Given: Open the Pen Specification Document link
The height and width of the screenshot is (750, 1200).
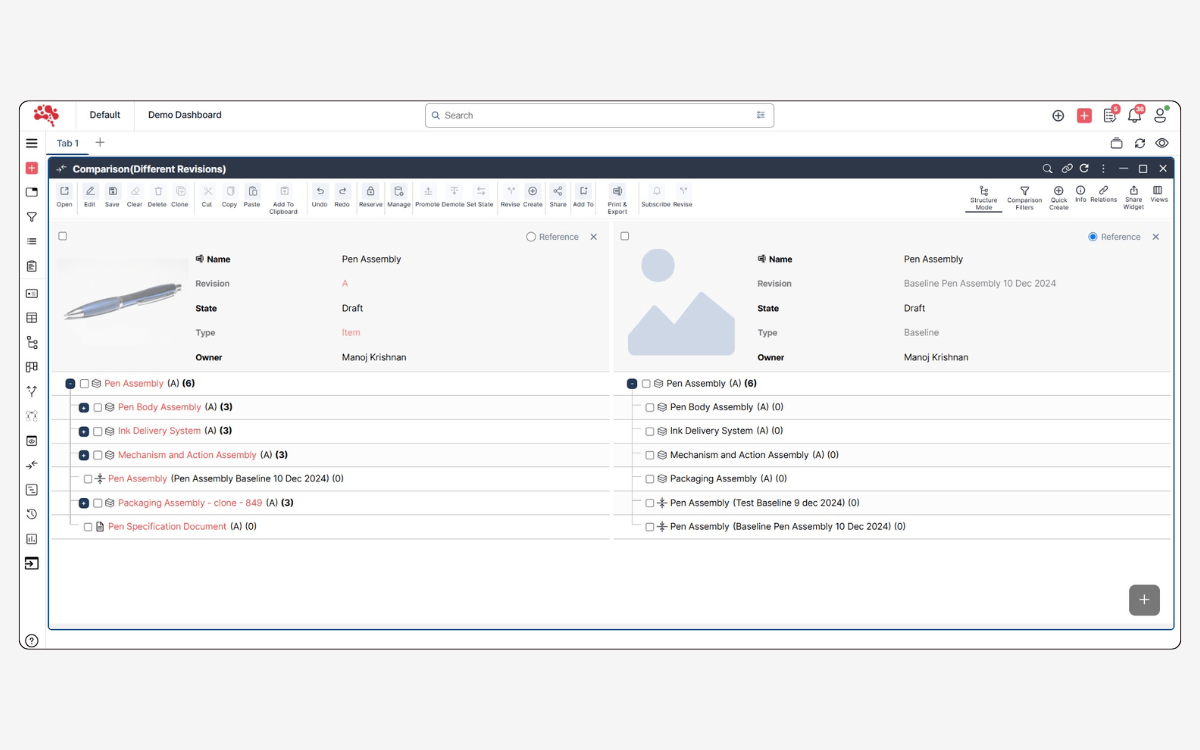Looking at the screenshot, I should [167, 527].
